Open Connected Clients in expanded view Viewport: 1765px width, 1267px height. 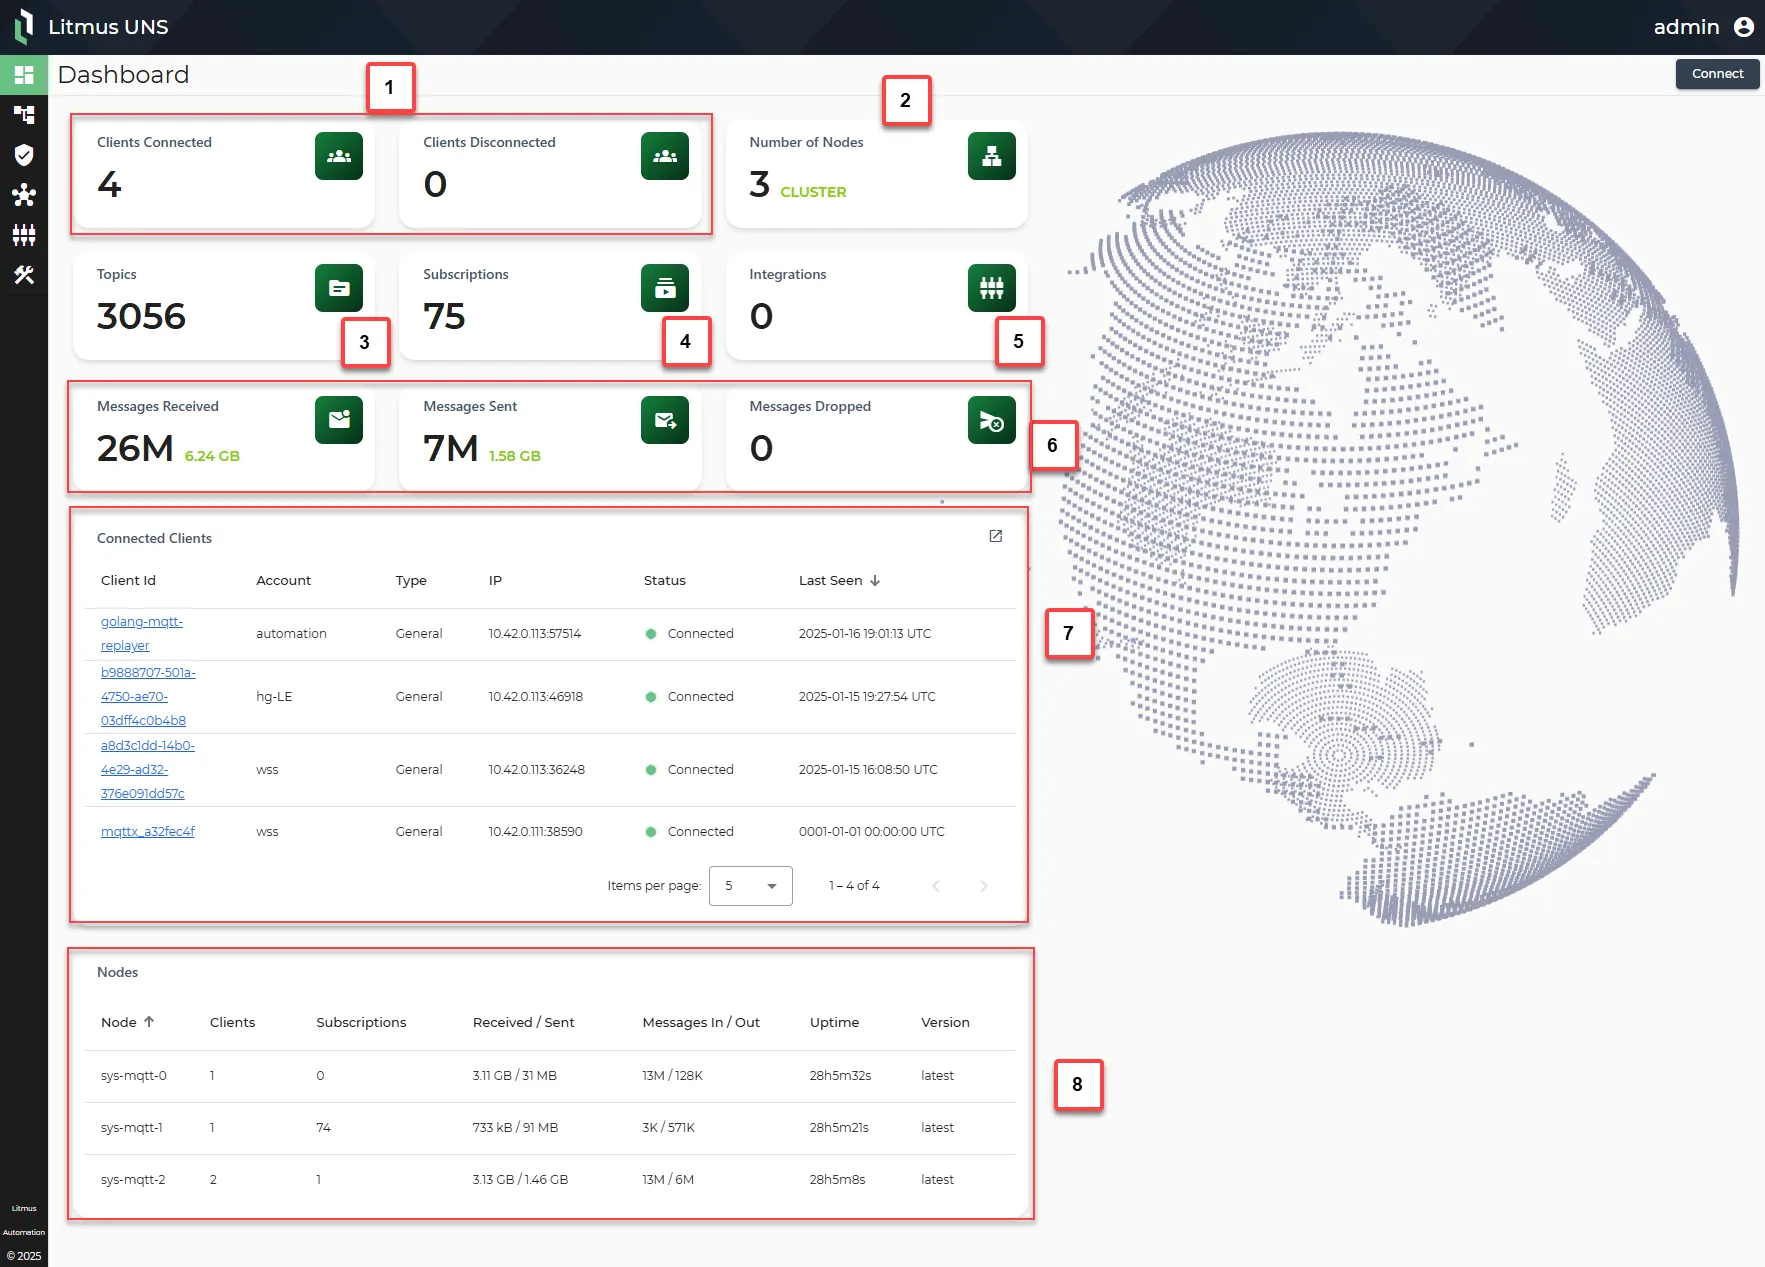pos(996,536)
